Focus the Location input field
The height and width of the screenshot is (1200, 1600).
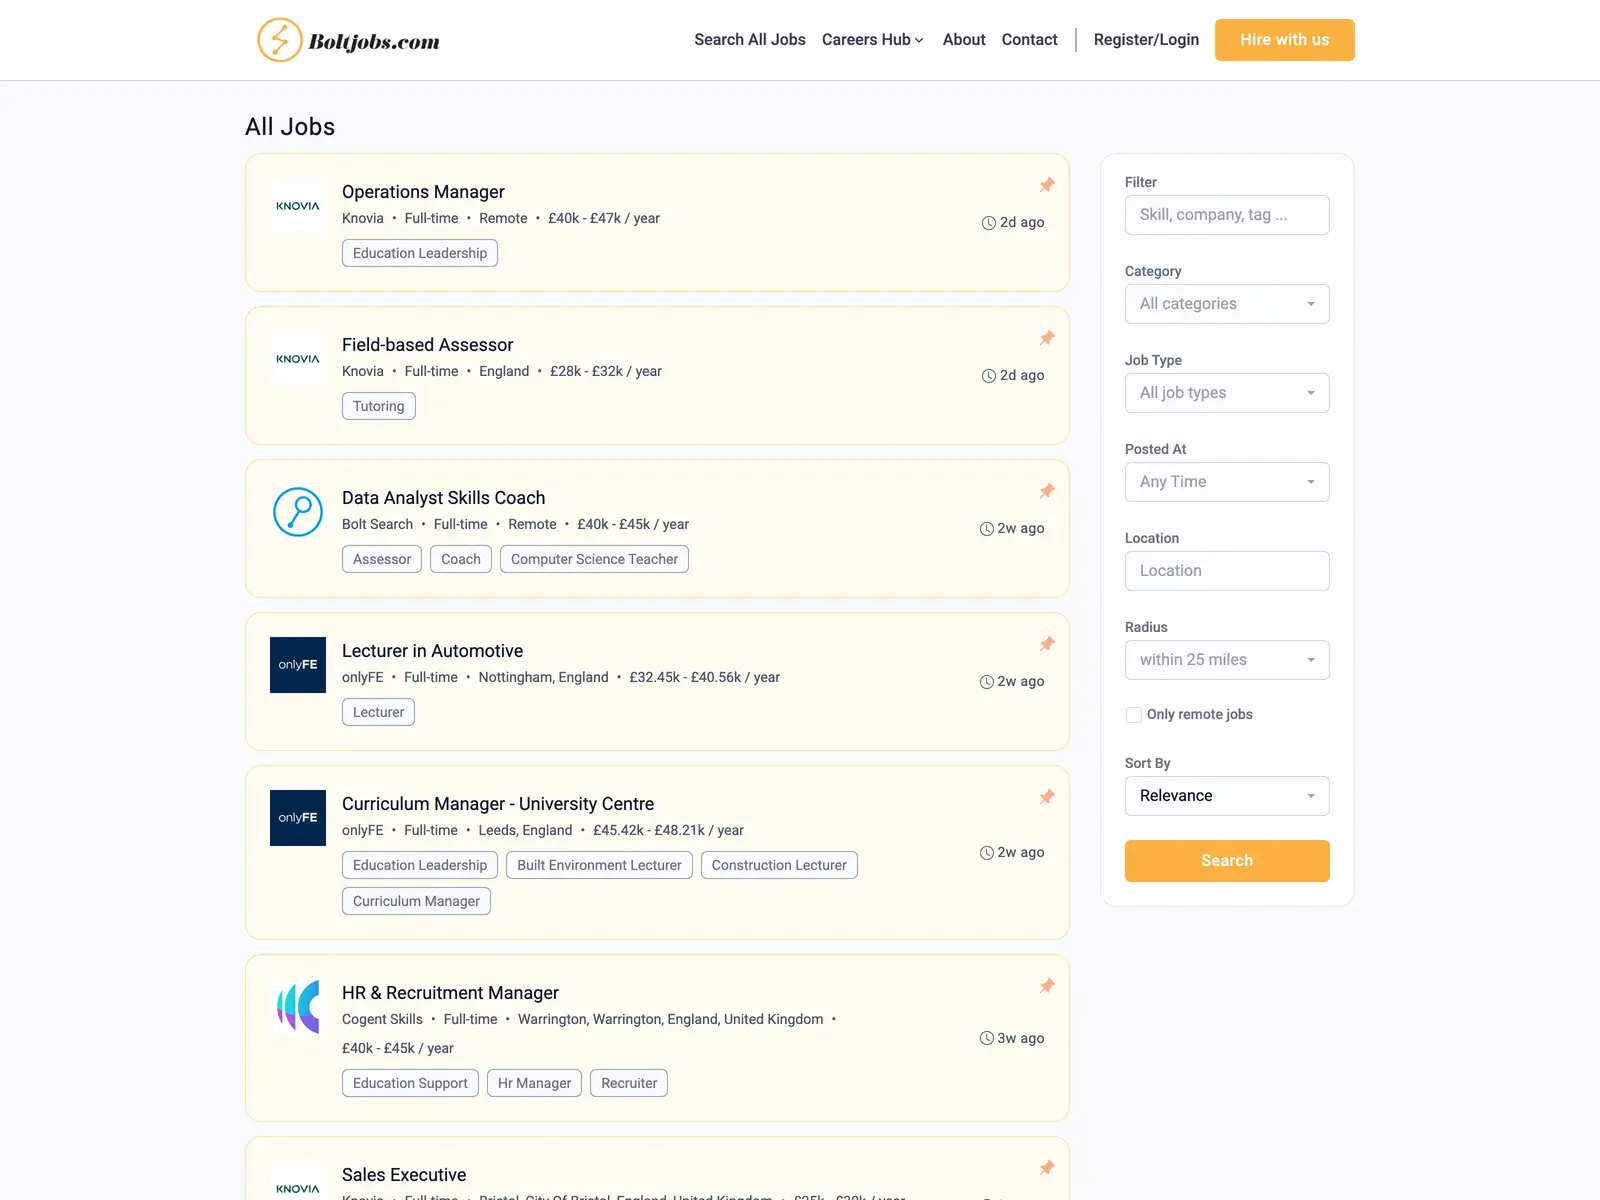[x=1227, y=571]
